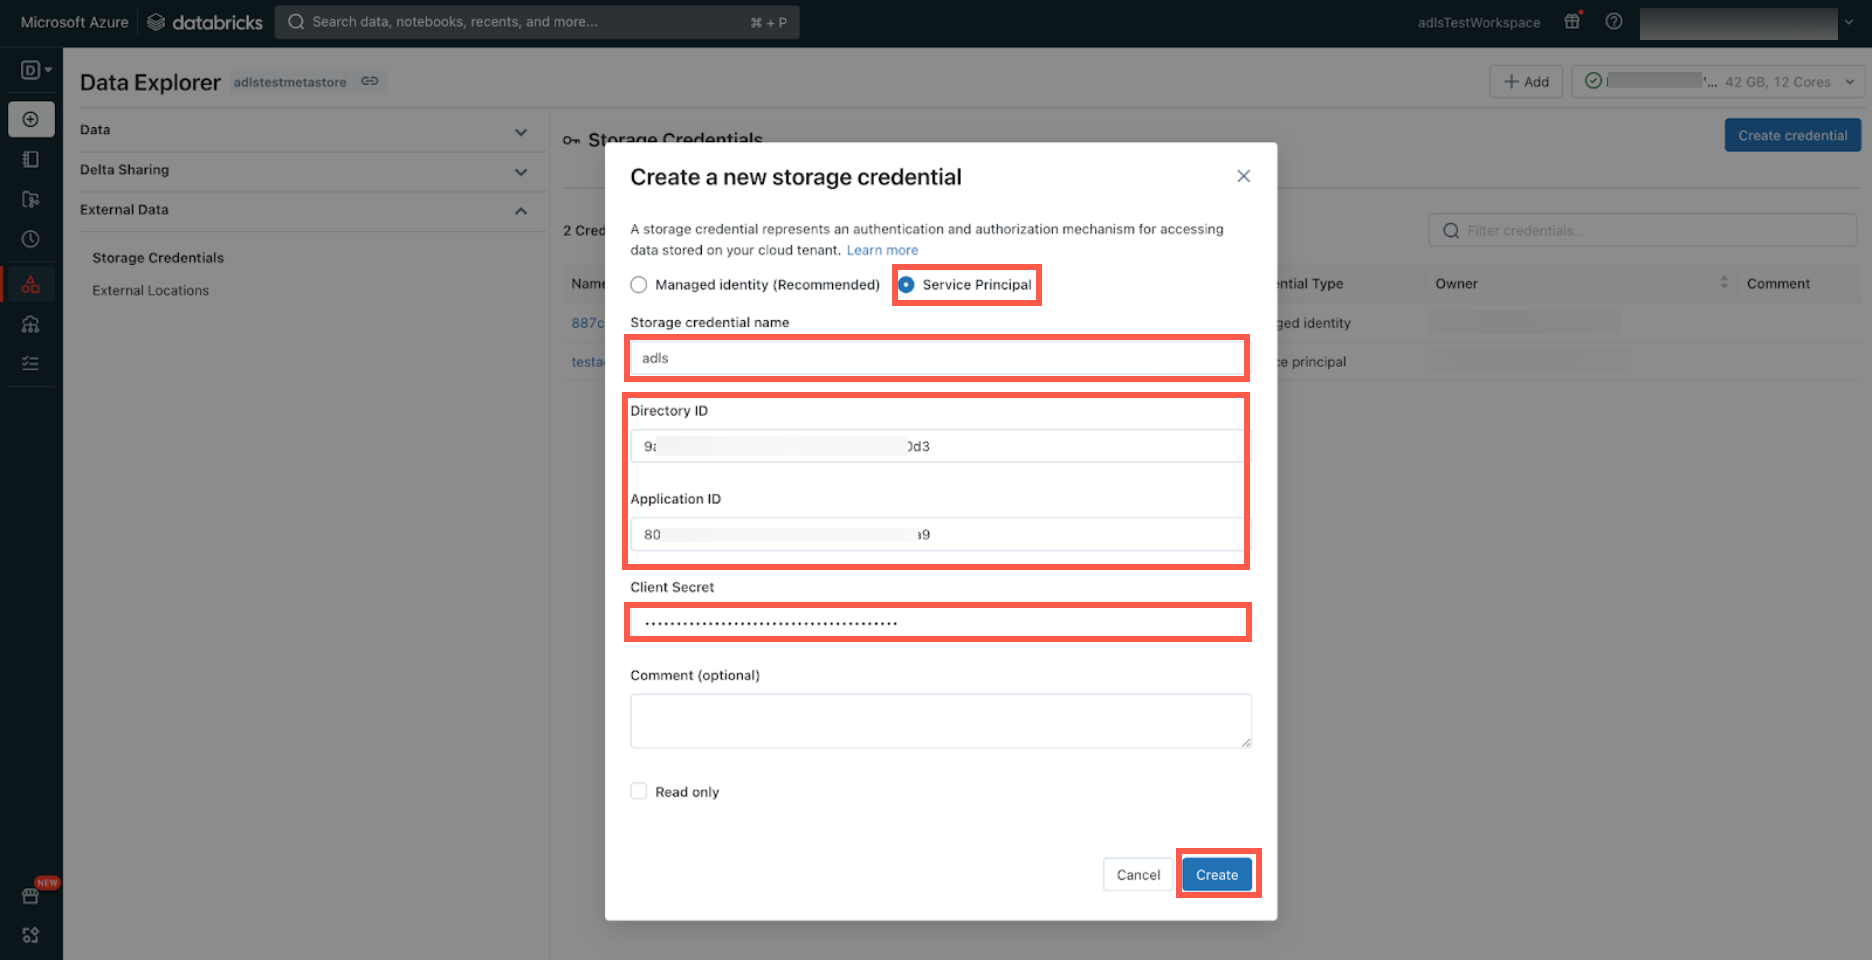1872x960 pixels.
Task: Click the Comment column header
Action: pyautogui.click(x=1778, y=284)
